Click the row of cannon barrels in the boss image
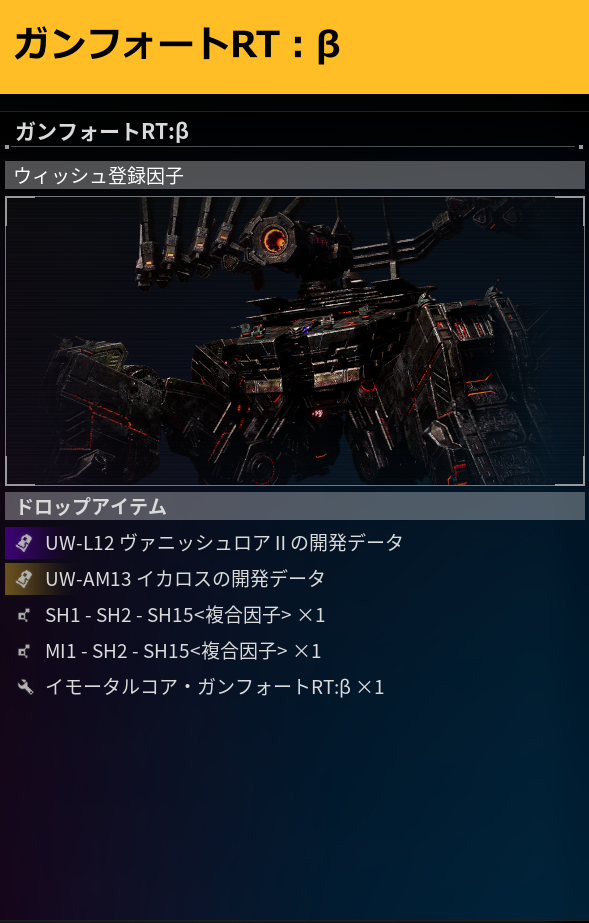This screenshot has height=923, width=589. [189, 241]
